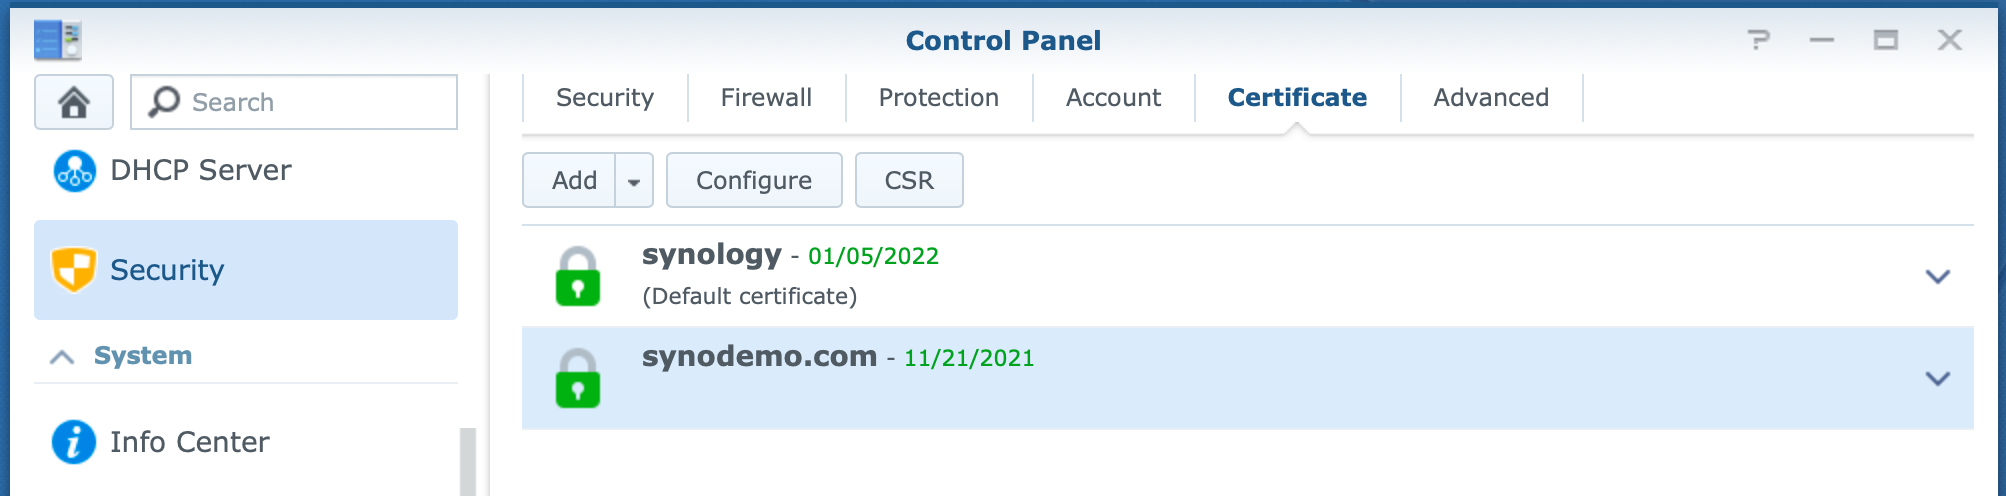Click the CSR button
2006x496 pixels.
click(x=909, y=180)
